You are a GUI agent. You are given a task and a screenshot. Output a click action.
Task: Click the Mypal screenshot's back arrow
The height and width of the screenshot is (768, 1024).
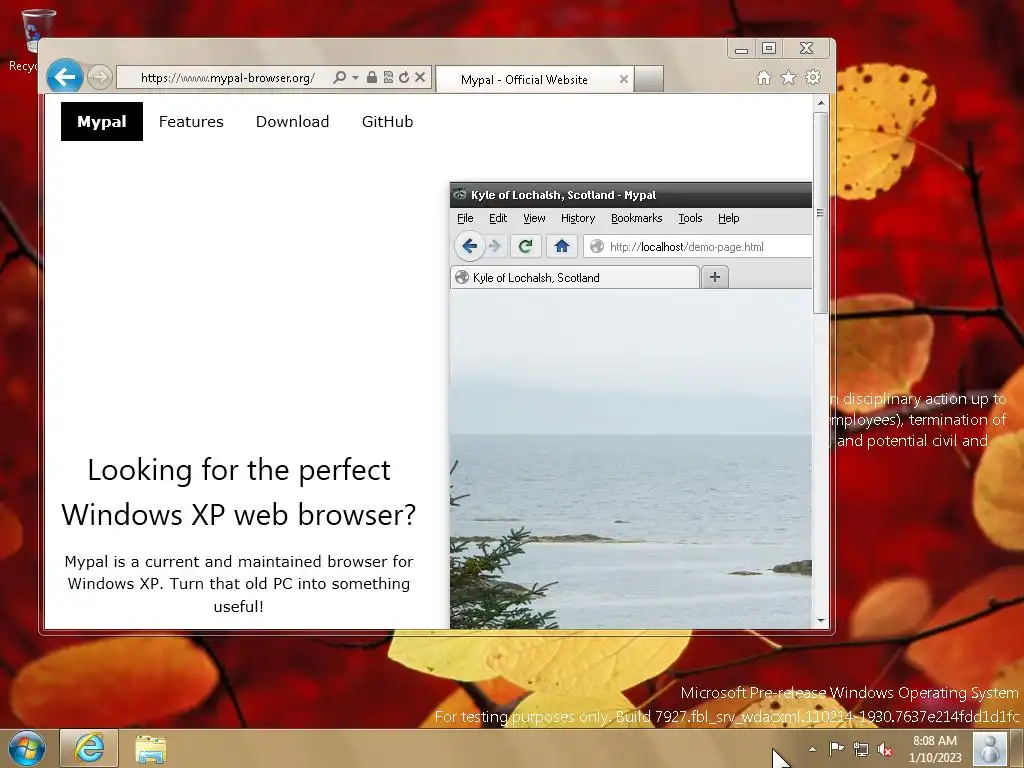click(x=470, y=246)
